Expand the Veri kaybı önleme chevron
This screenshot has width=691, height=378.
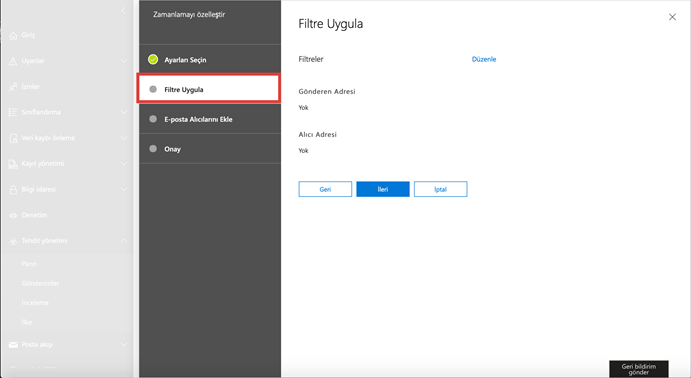coord(124,138)
